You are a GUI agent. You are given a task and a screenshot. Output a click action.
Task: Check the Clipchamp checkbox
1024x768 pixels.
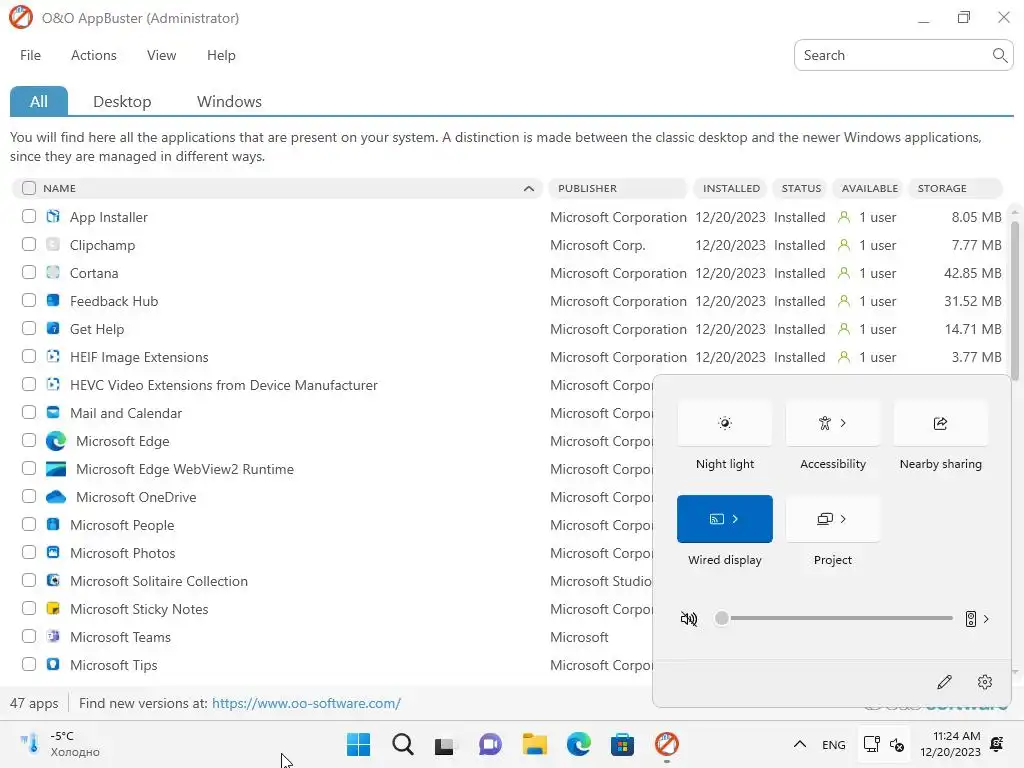[29, 244]
